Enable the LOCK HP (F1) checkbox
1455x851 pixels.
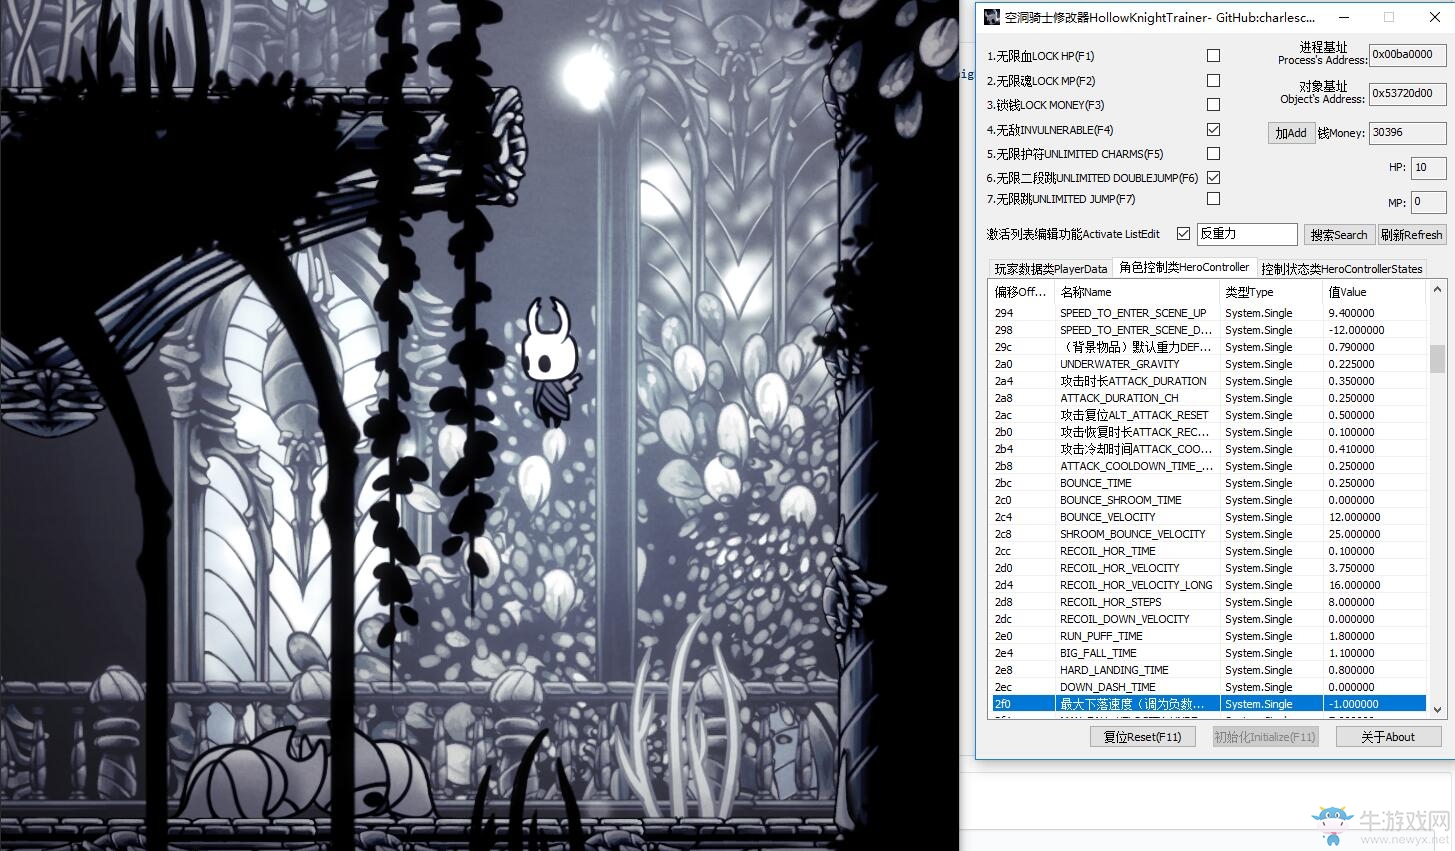pyautogui.click(x=1213, y=56)
